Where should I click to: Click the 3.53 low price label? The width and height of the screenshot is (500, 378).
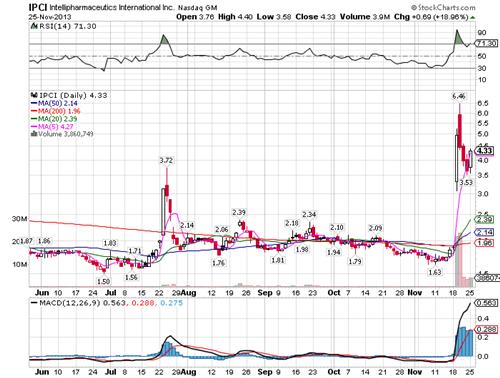pyautogui.click(x=466, y=182)
